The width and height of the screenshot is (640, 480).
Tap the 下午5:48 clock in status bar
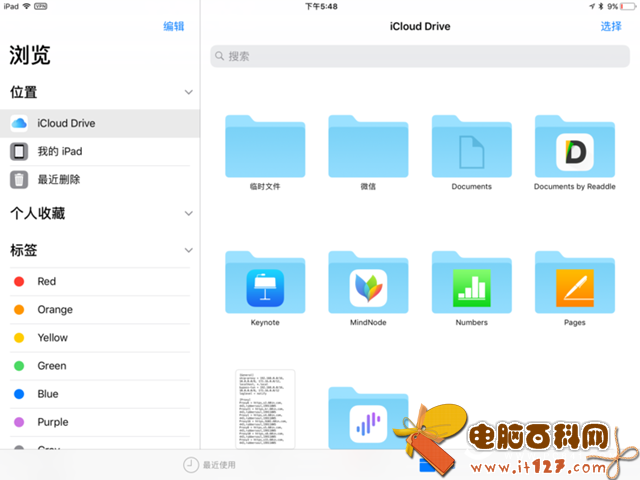(x=322, y=7)
